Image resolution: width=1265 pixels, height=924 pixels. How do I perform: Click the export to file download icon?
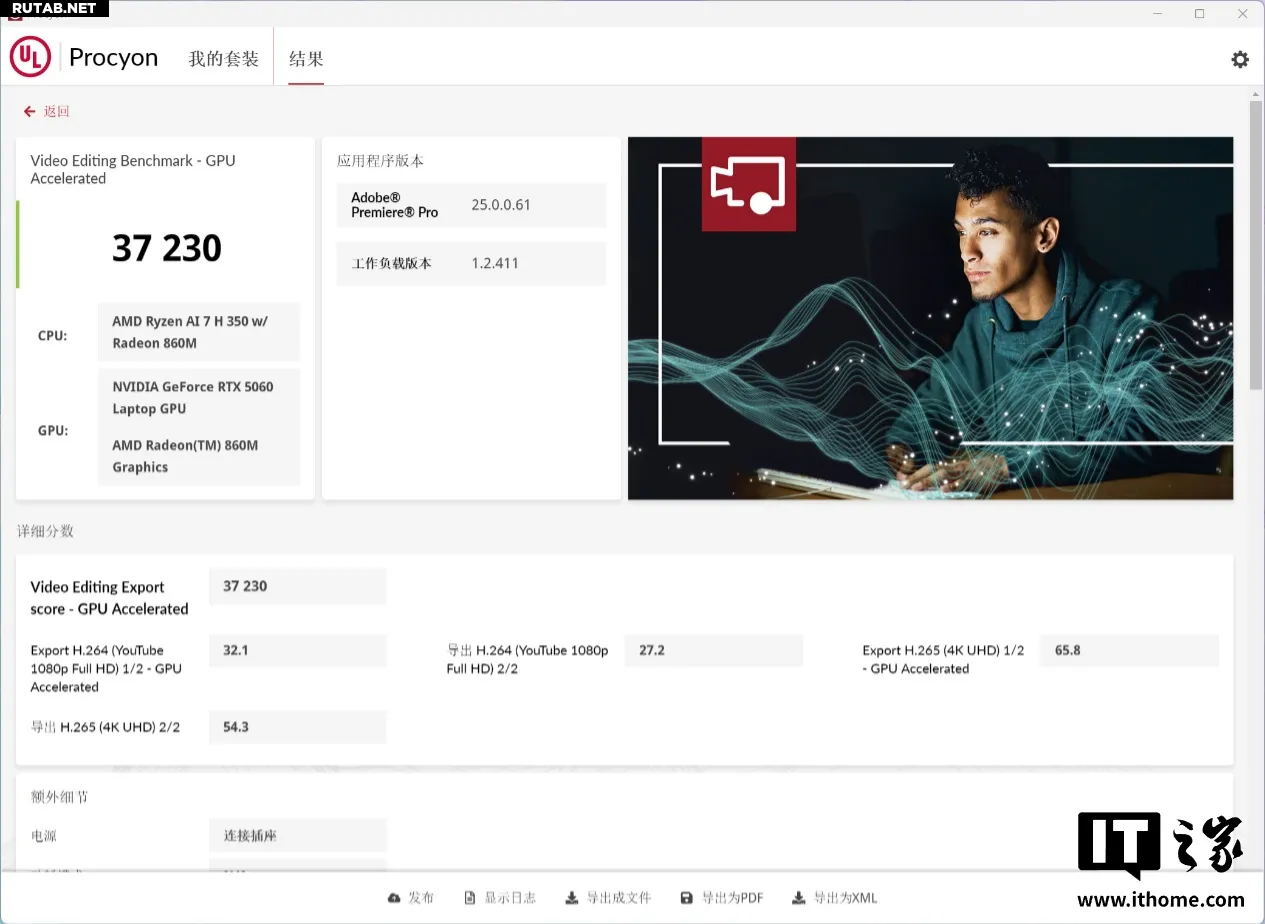click(571, 898)
